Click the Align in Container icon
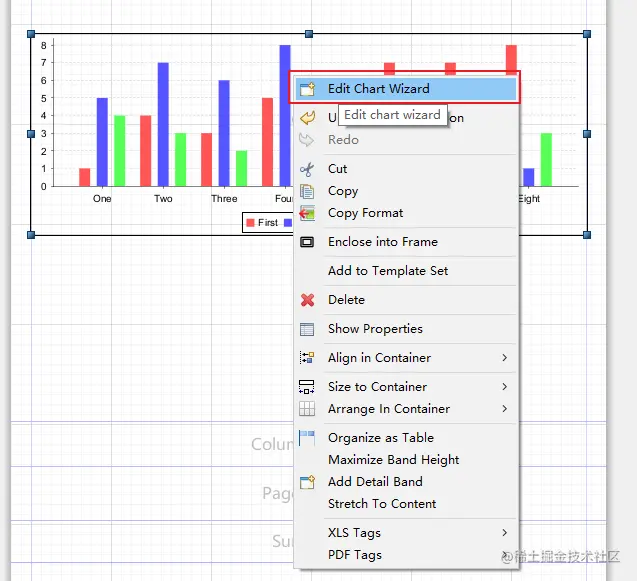The width and height of the screenshot is (637, 581). tap(307, 358)
